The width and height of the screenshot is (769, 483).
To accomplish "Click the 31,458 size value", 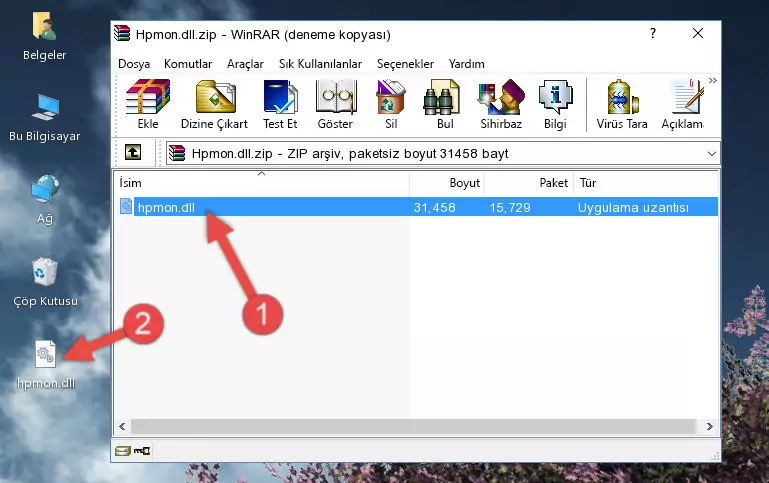I will 434,208.
